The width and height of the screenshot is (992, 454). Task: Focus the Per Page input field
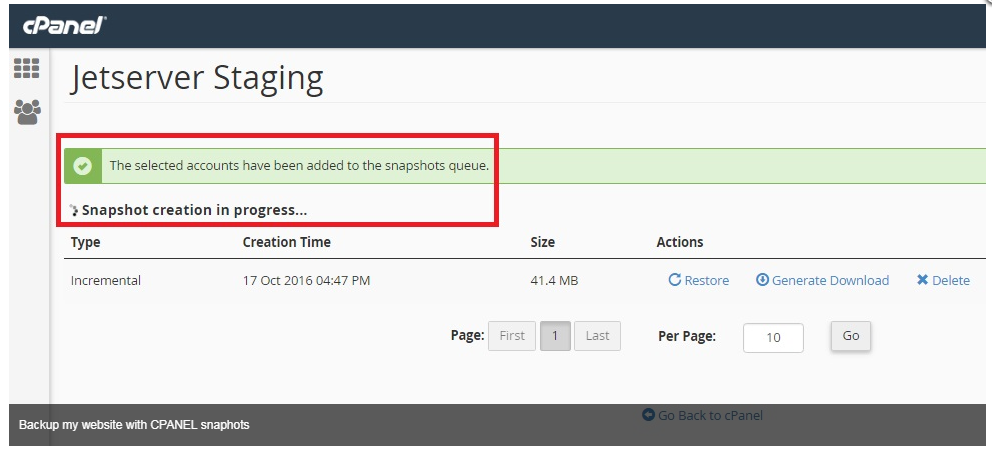tap(773, 338)
